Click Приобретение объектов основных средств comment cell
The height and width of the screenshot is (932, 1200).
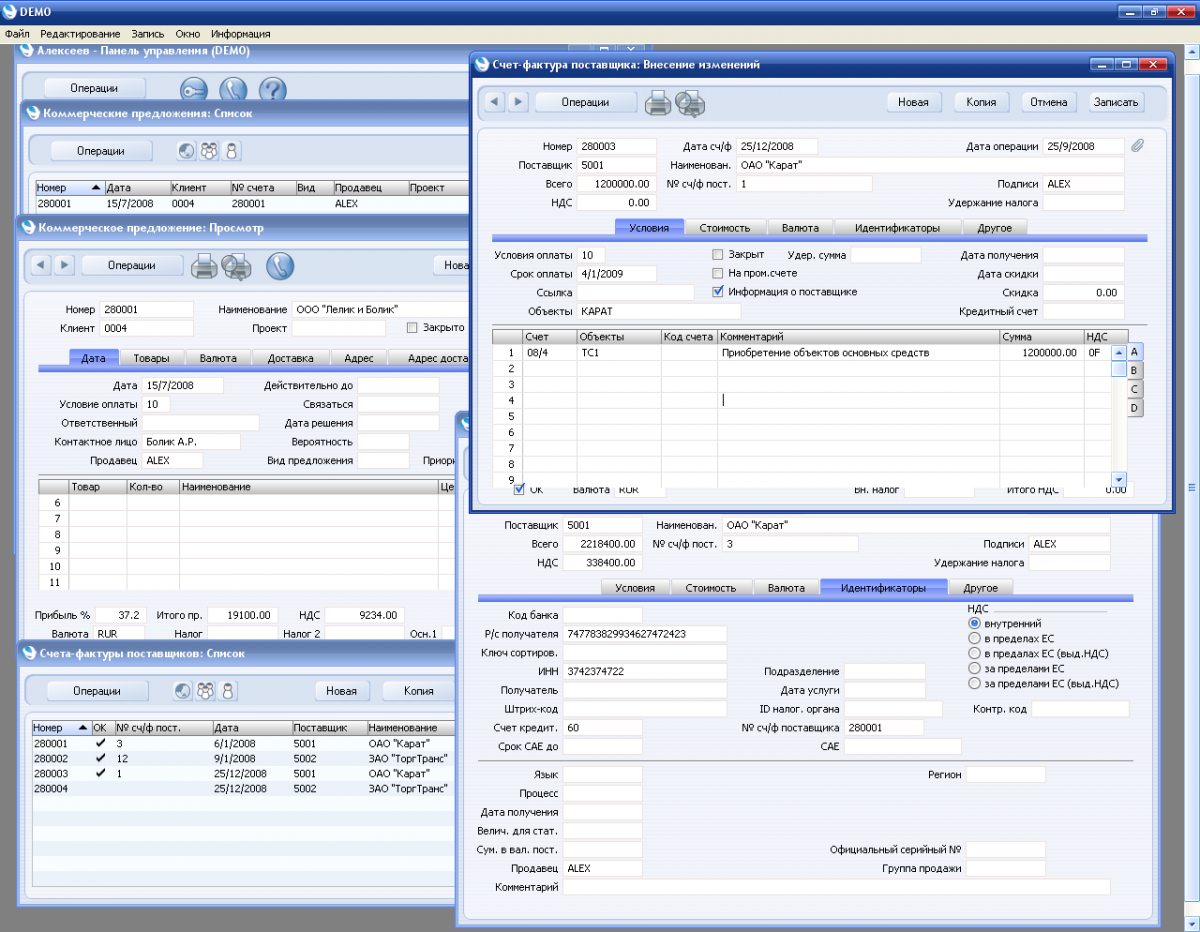pos(859,353)
